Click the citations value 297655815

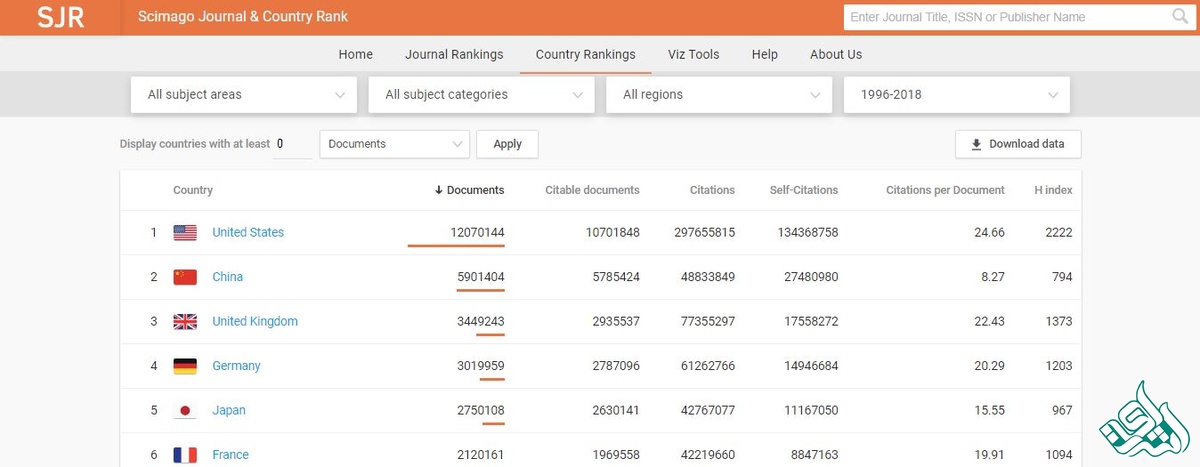704,232
